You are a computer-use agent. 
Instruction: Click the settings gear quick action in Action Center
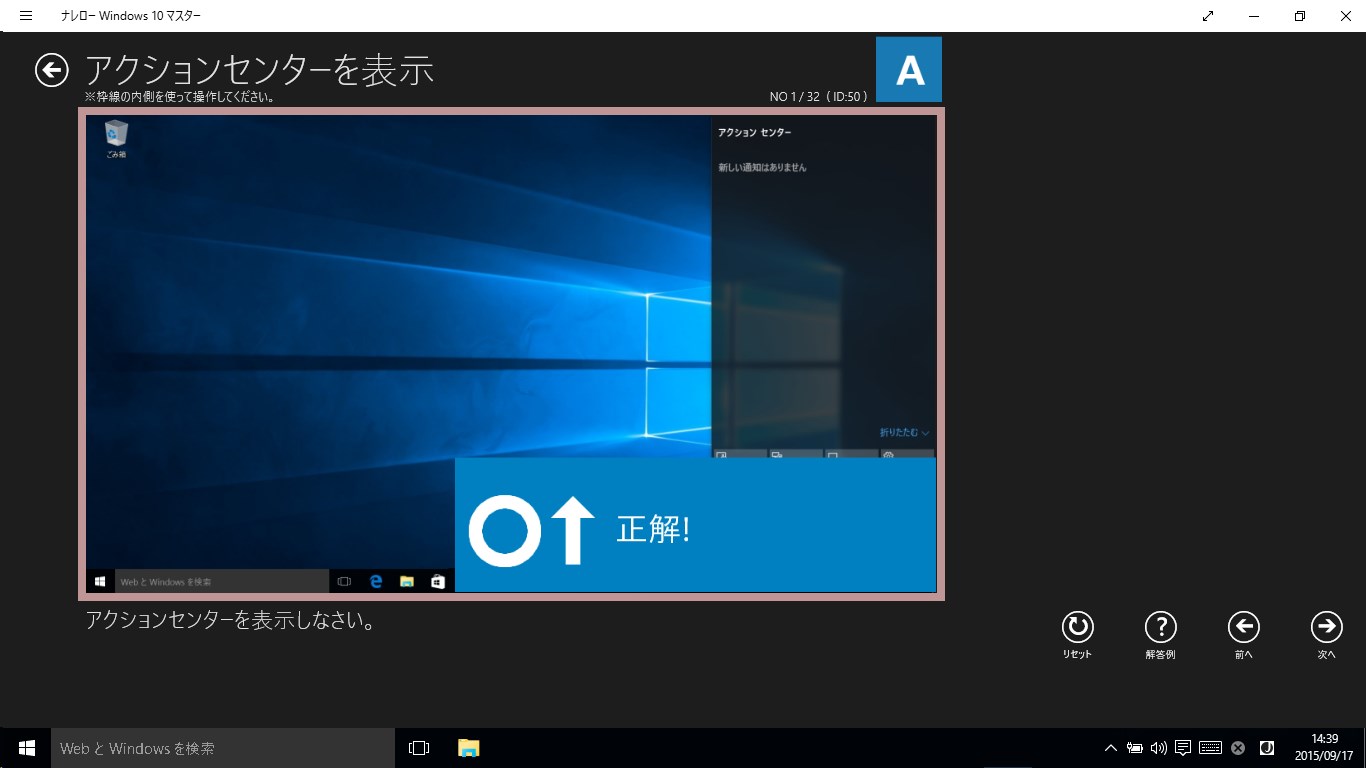[888, 455]
